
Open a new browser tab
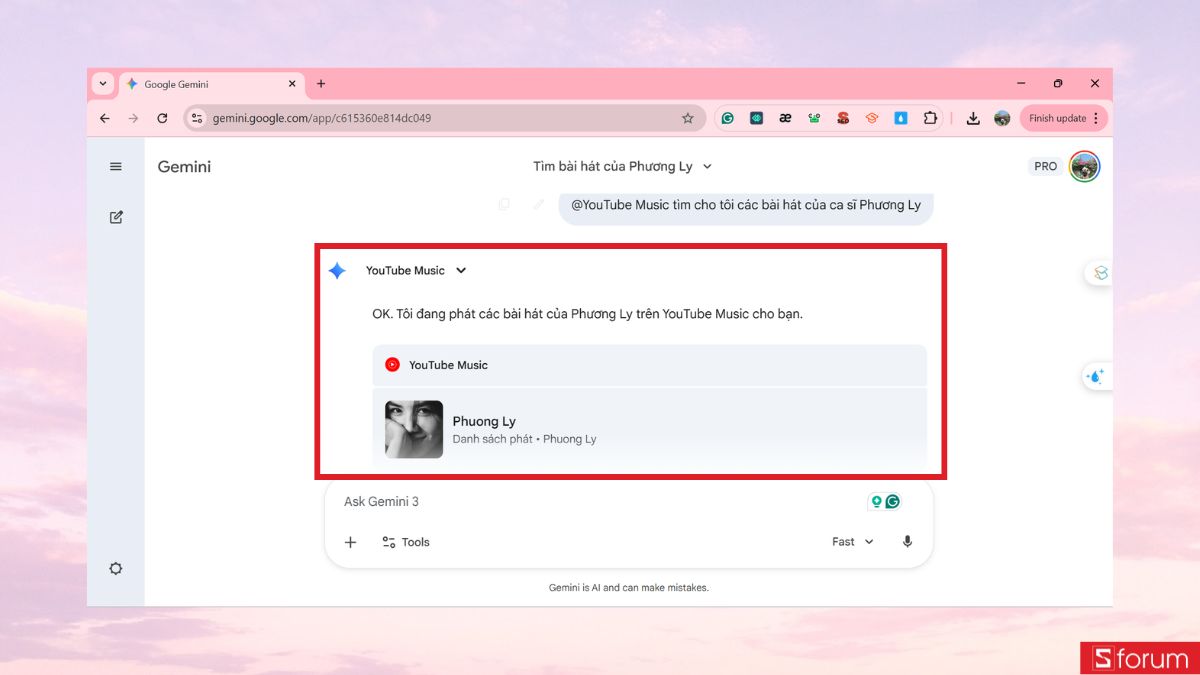point(321,84)
